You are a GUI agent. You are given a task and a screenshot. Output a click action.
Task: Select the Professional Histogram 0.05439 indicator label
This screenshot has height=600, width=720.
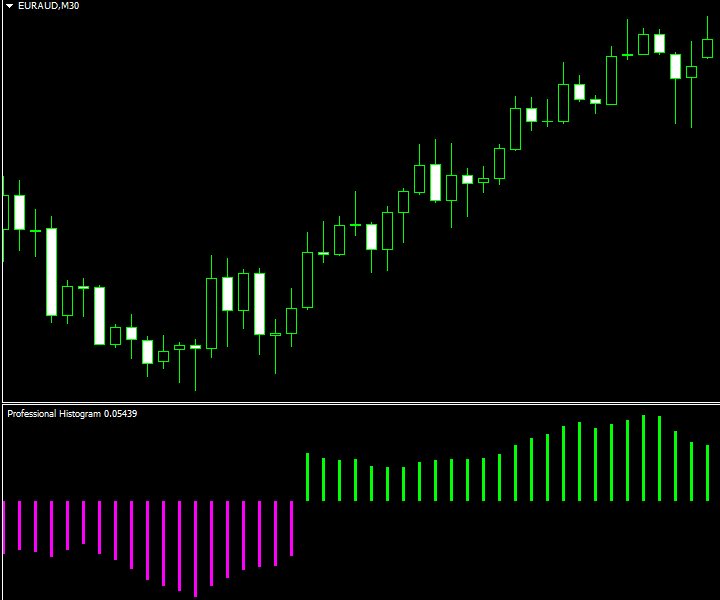click(72, 414)
